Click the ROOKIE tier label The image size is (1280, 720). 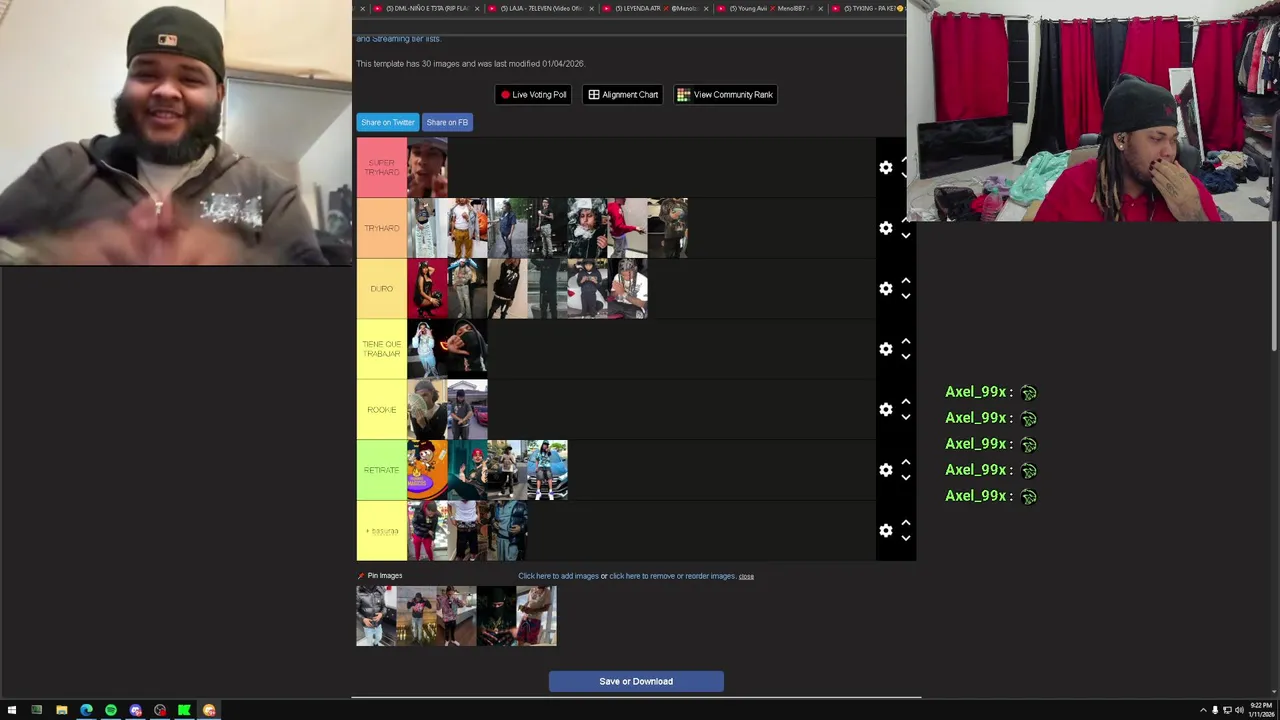(x=382, y=410)
